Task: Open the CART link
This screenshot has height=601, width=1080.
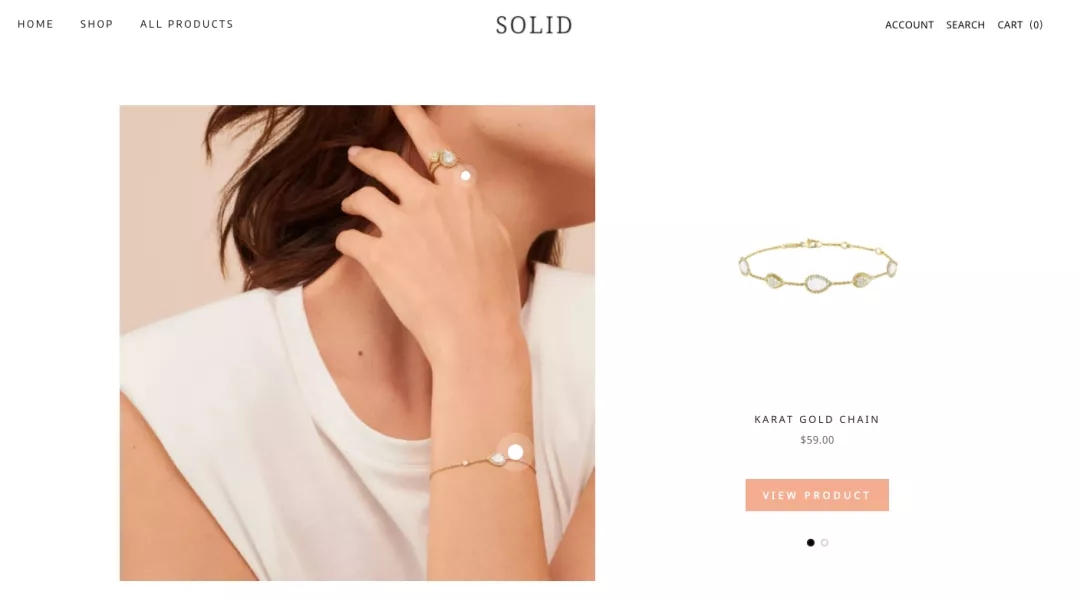Action: click(x=1020, y=25)
